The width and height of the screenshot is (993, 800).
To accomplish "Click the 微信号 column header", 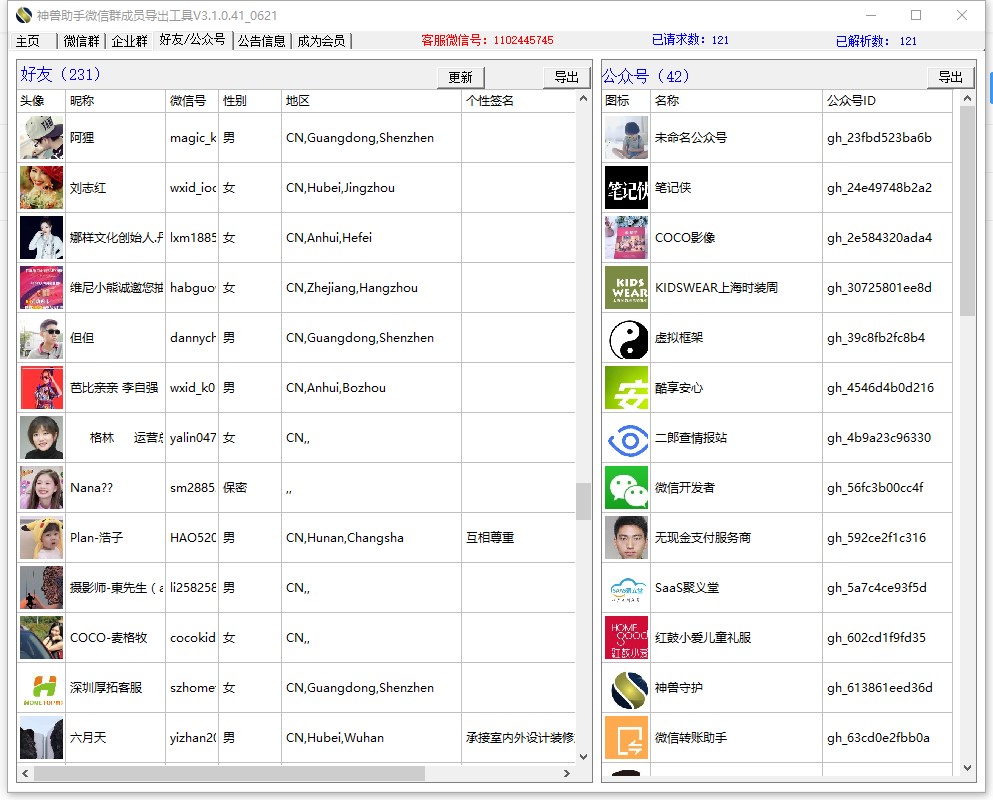I will [192, 101].
